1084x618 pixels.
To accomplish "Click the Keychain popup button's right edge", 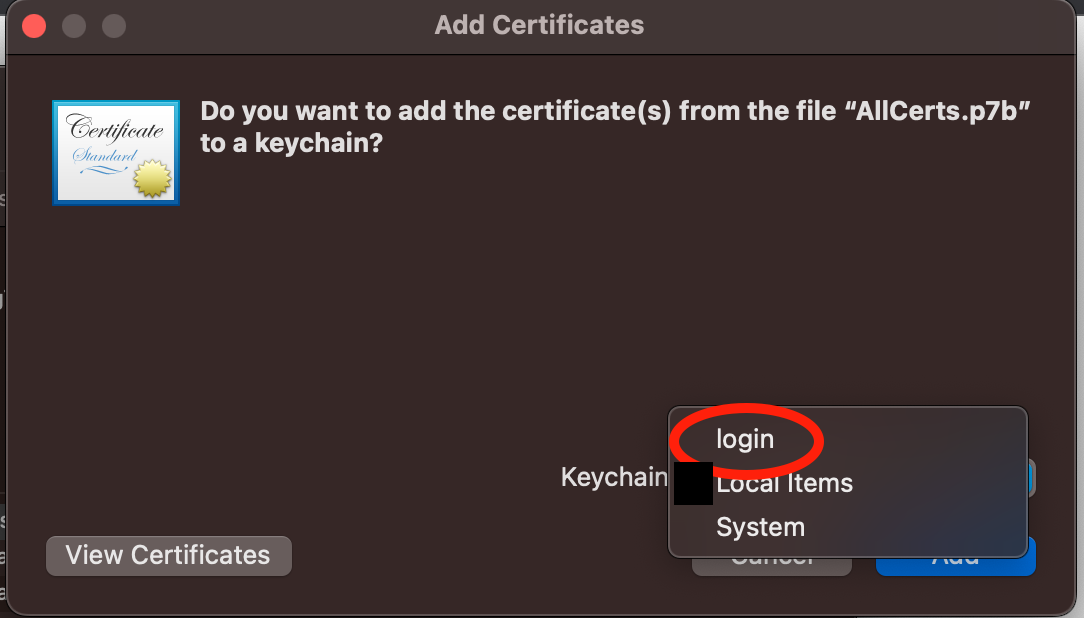I will pyautogui.click(x=1031, y=478).
